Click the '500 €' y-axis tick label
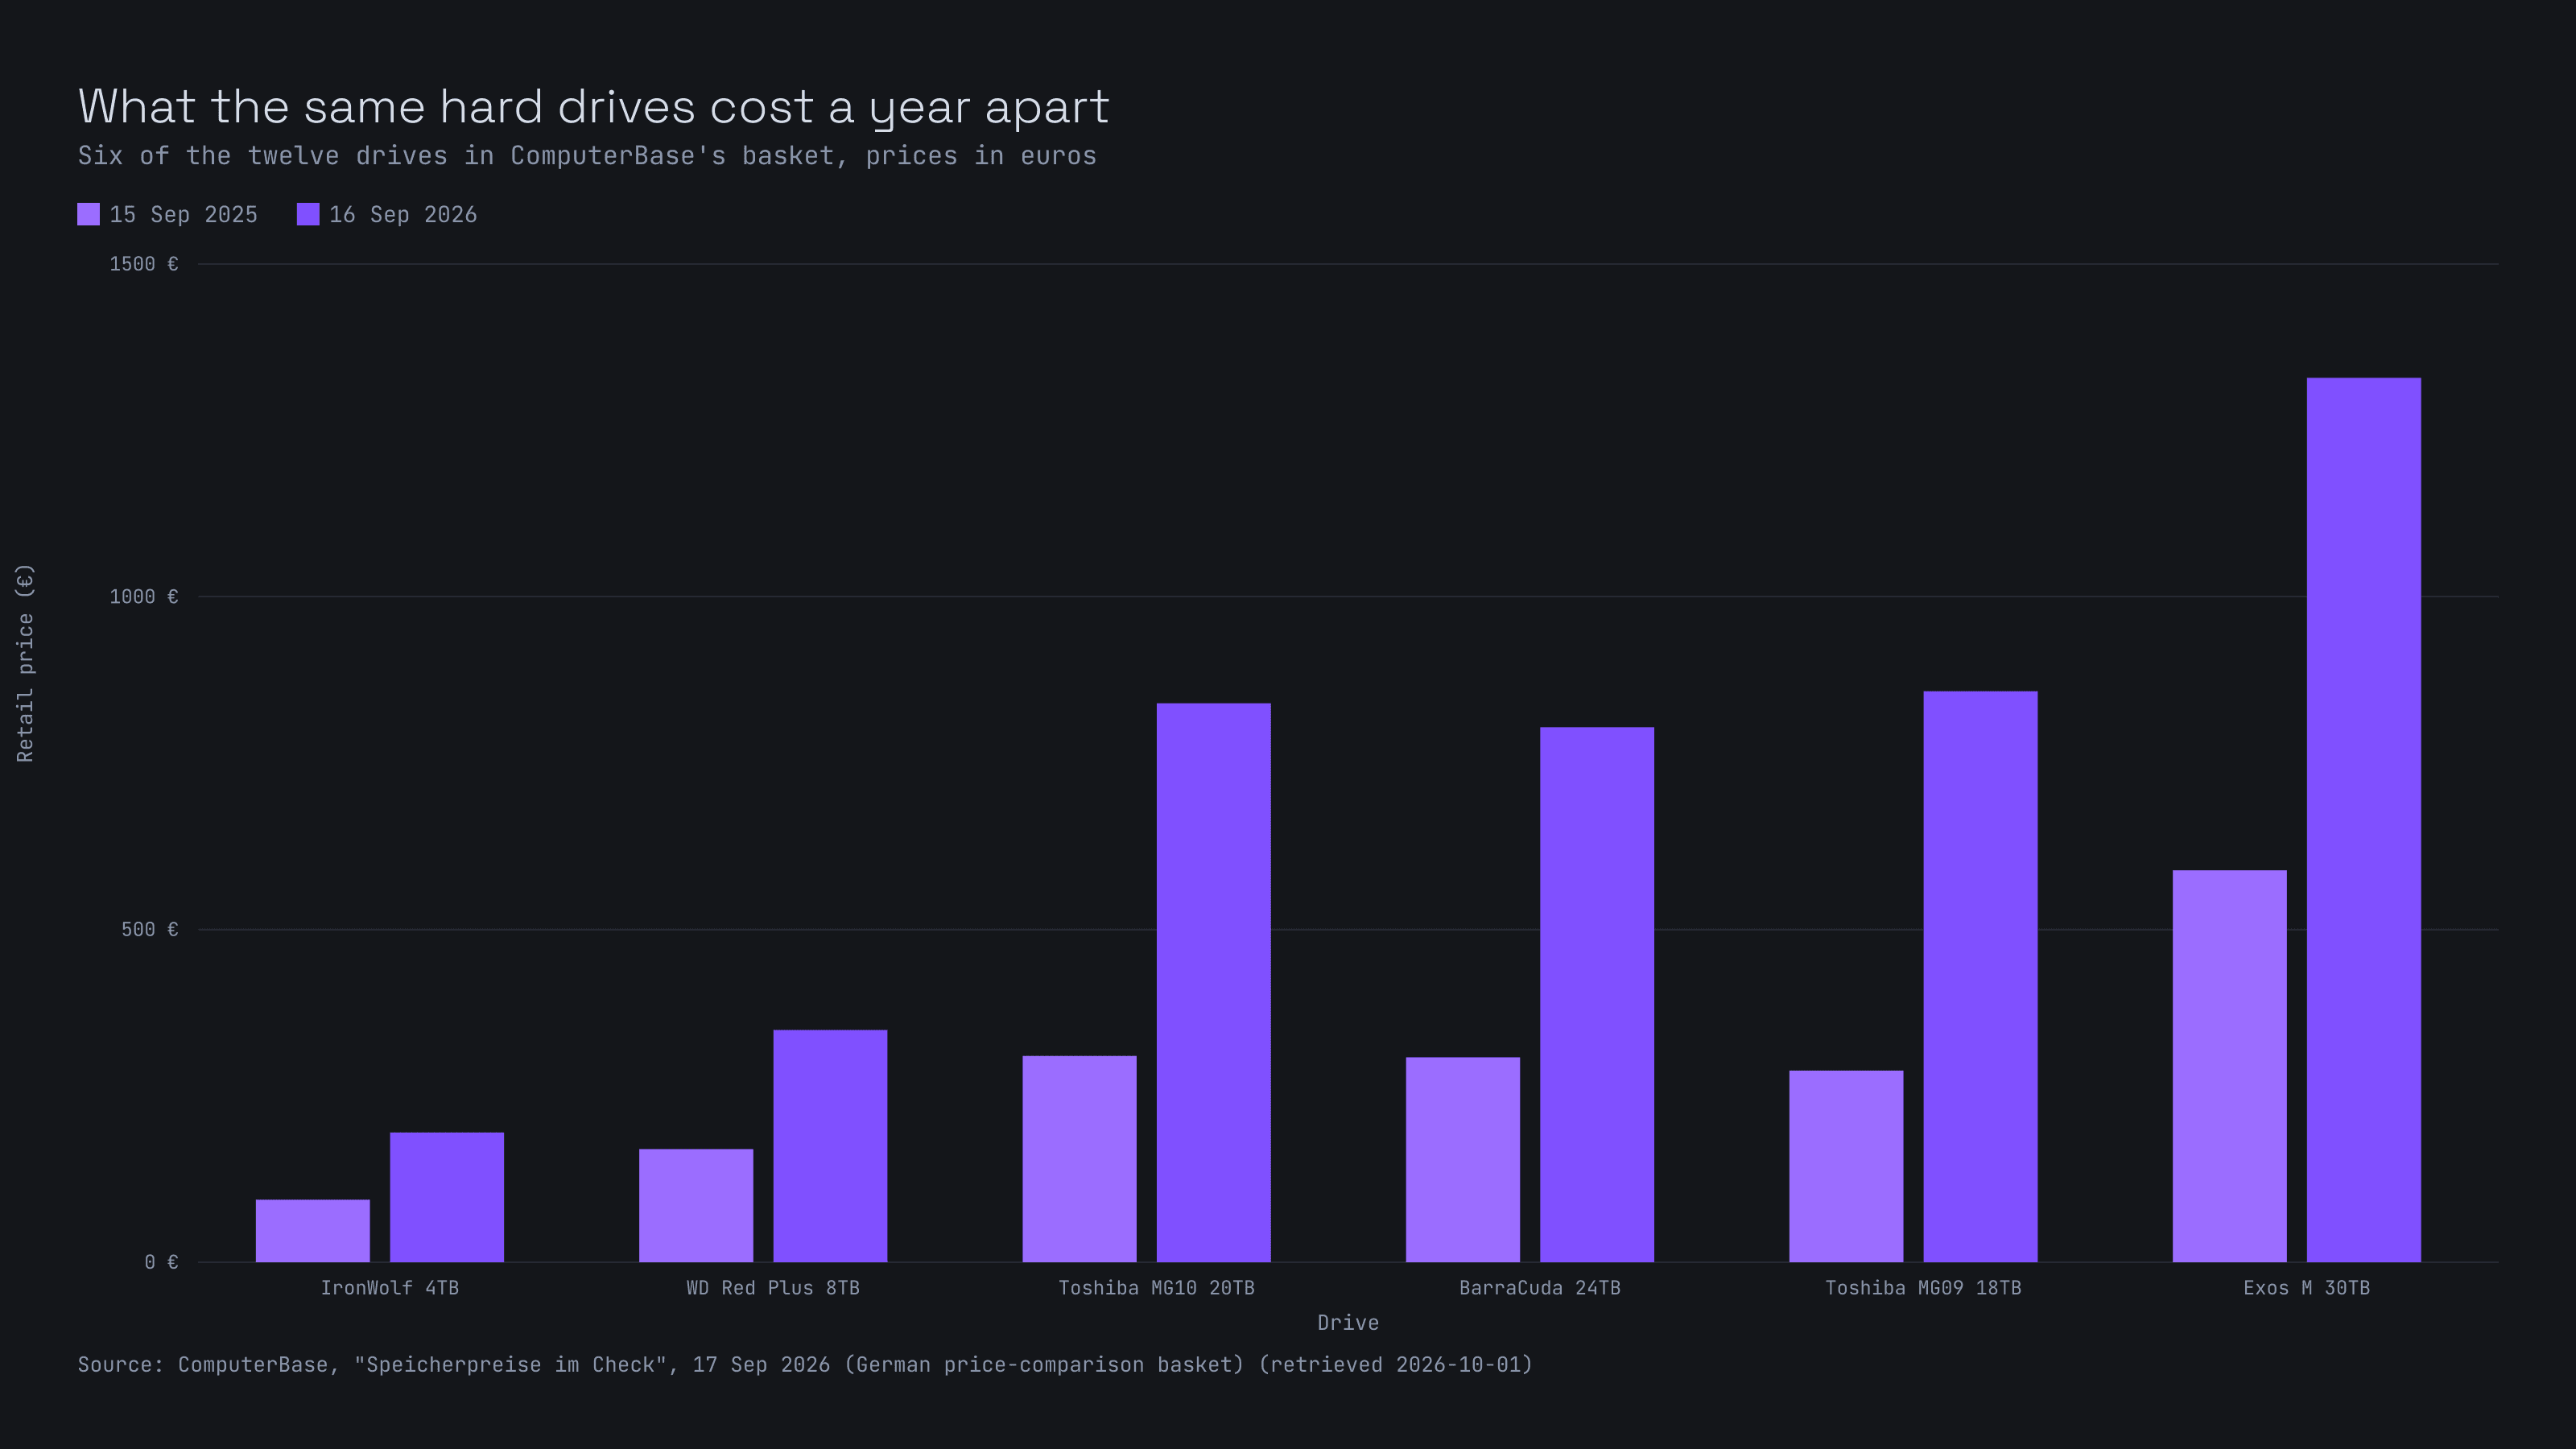This screenshot has width=2576, height=1449. click(150, 930)
